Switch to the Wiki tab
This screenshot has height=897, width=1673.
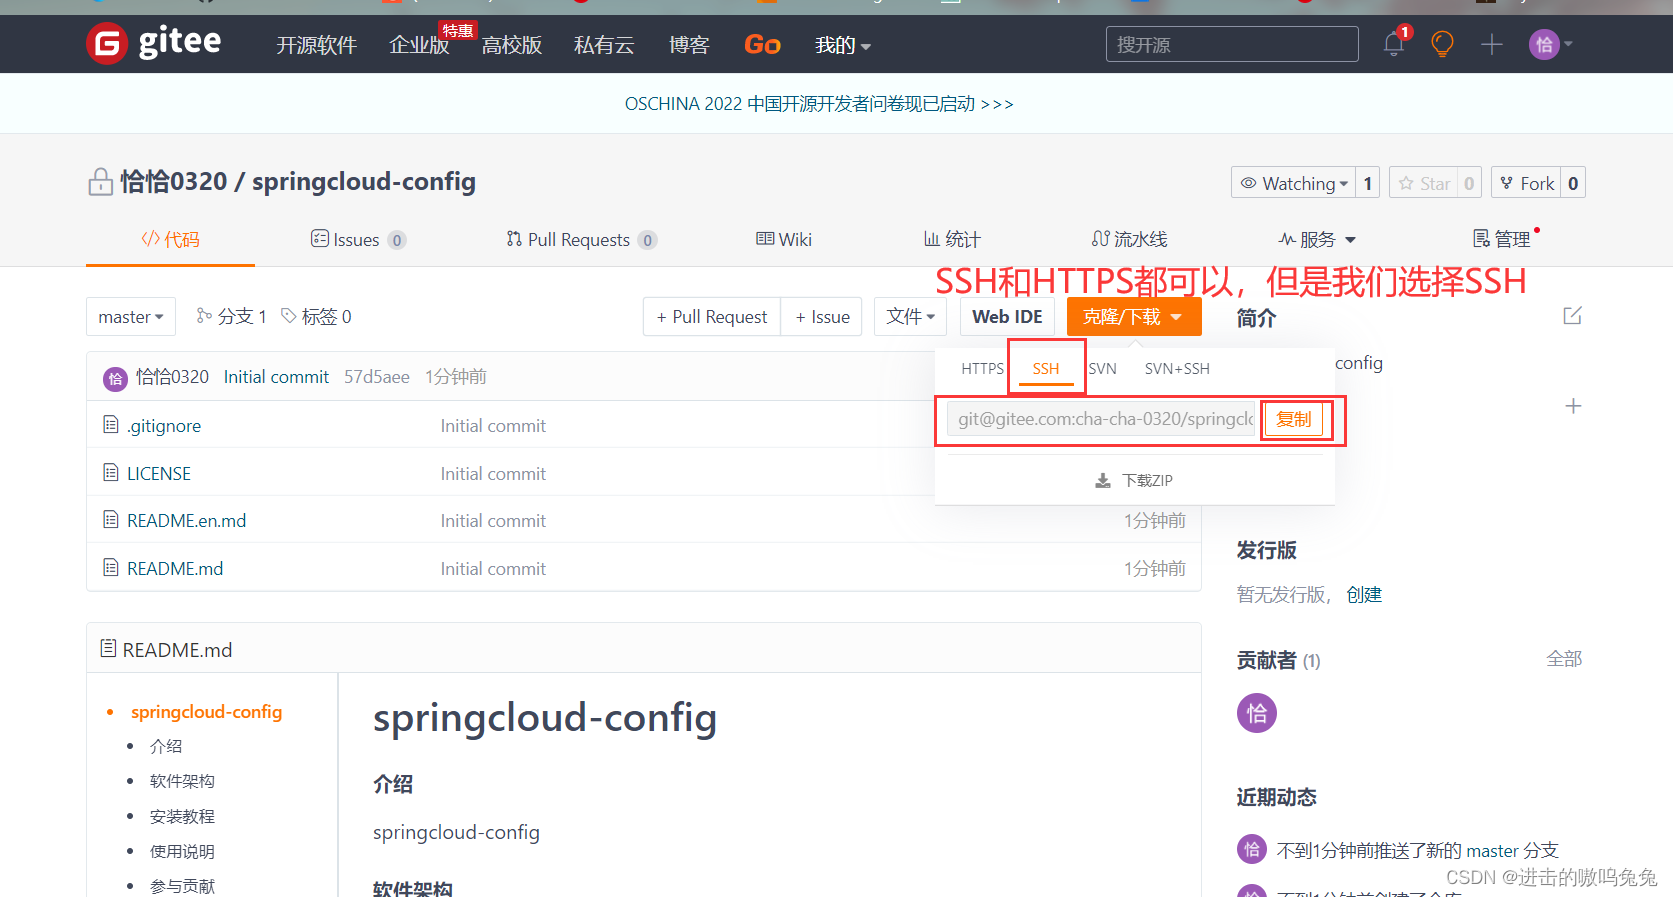tap(784, 239)
